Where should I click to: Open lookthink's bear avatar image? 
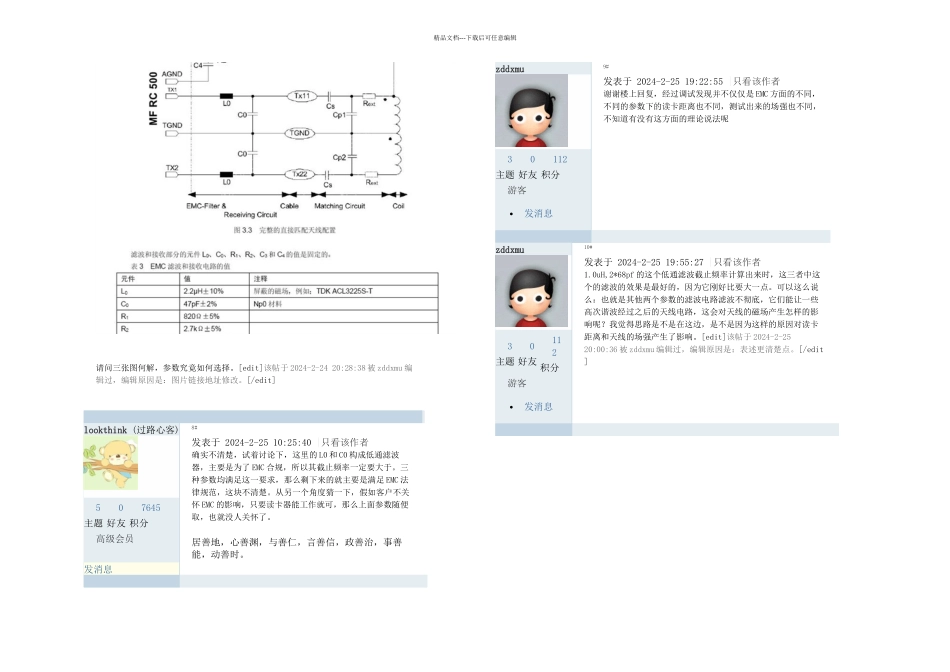point(110,464)
